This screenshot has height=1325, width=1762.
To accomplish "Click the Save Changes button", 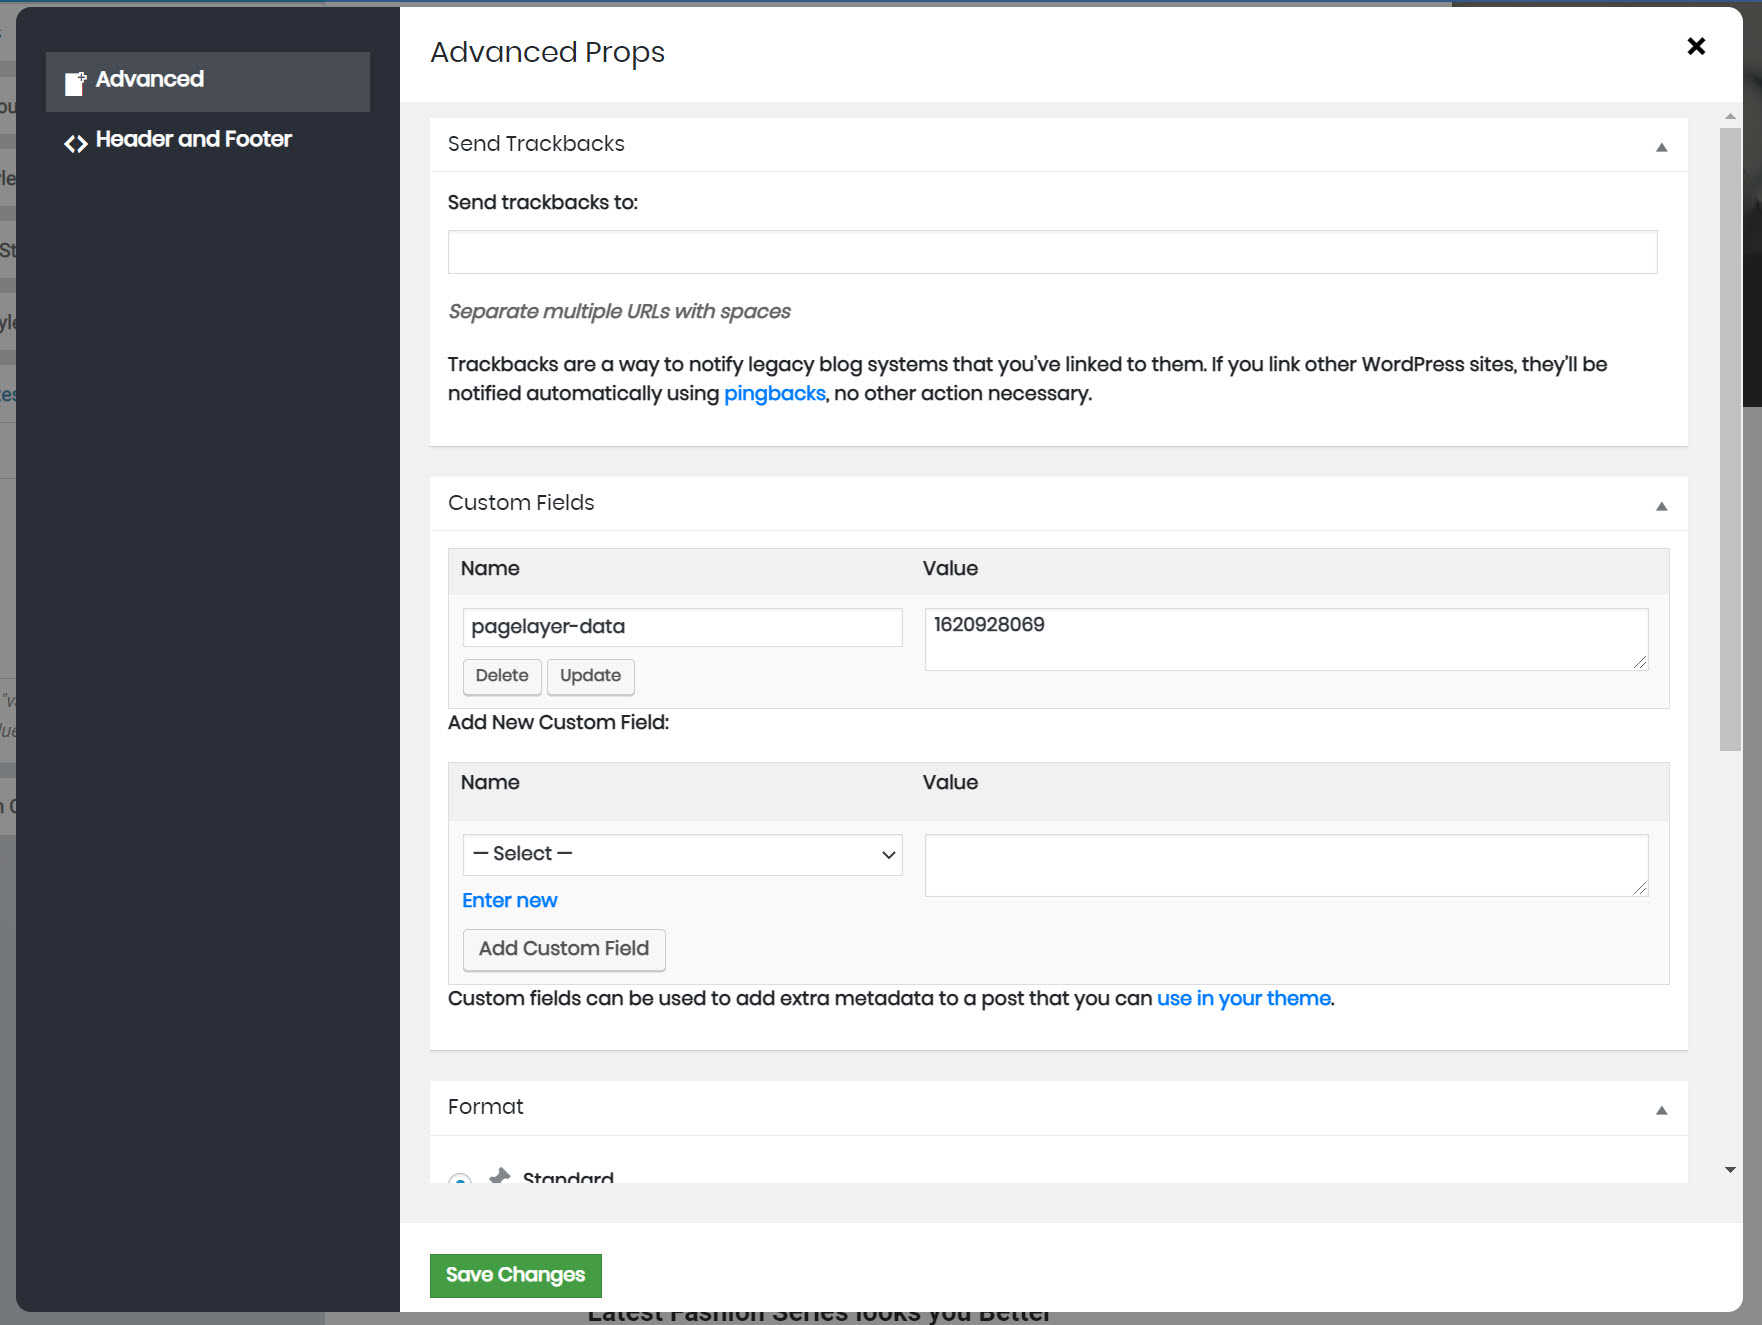I will point(515,1275).
